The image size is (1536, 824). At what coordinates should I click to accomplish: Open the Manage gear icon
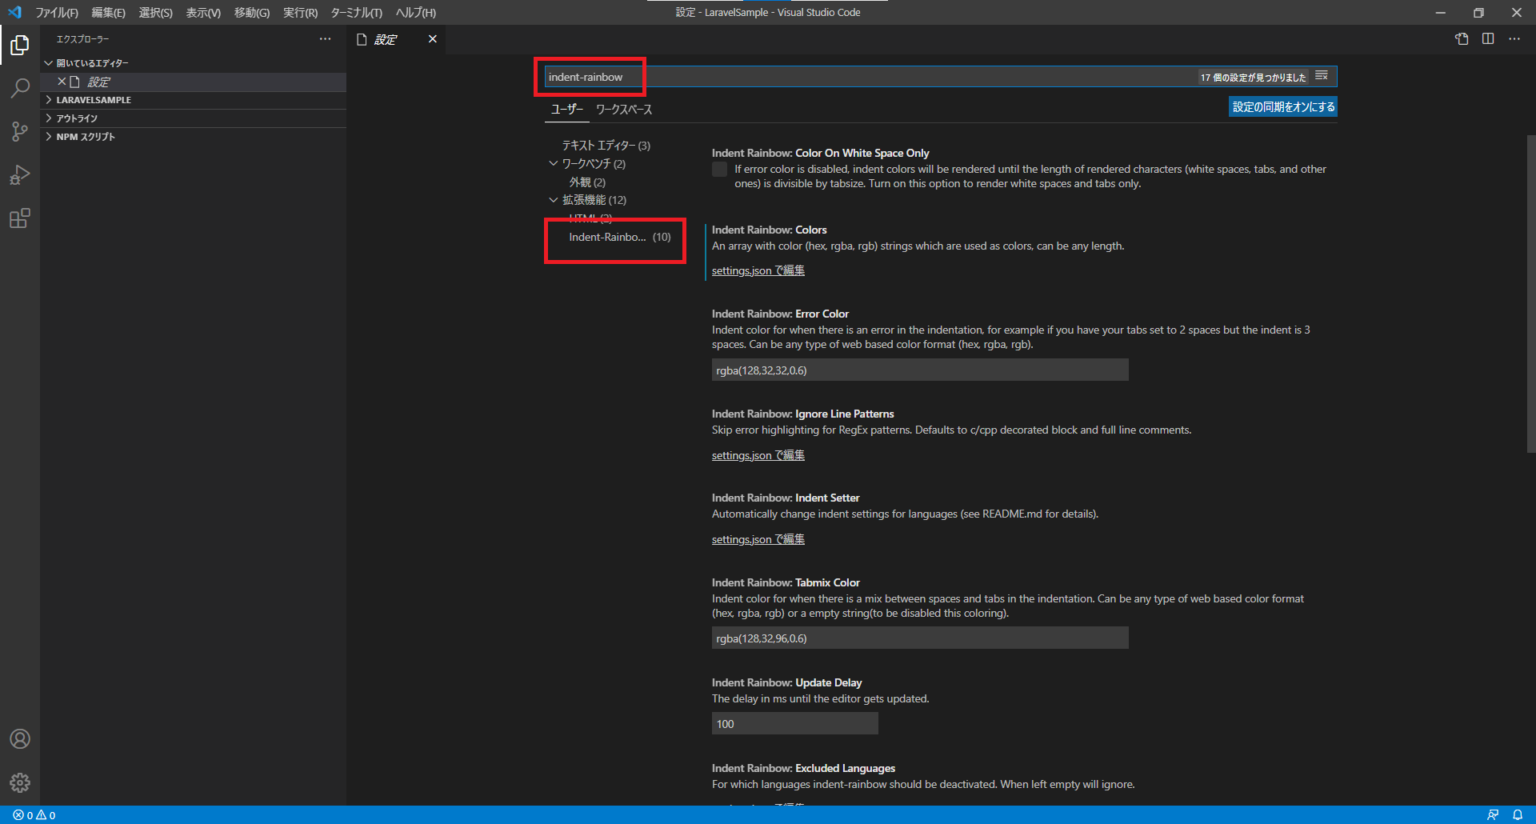19,783
